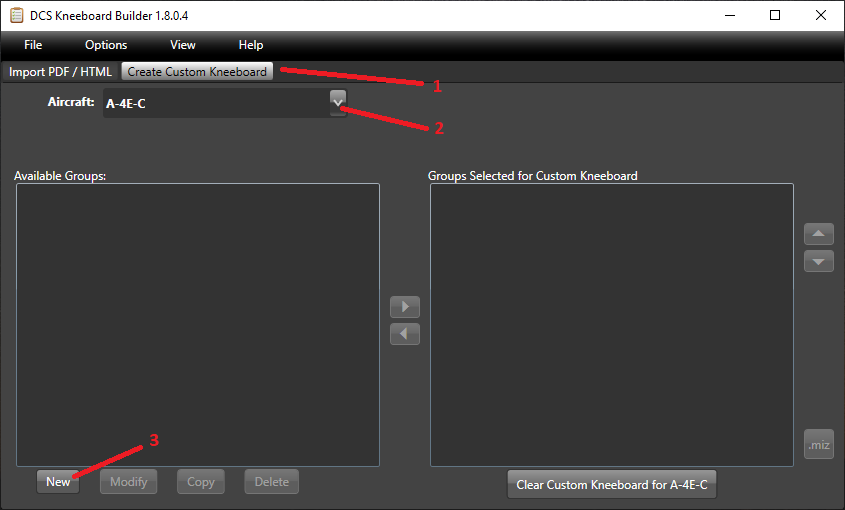Minimize the DCS Kneeboard Builder window
Viewport: 845px width, 510px height.
point(730,15)
